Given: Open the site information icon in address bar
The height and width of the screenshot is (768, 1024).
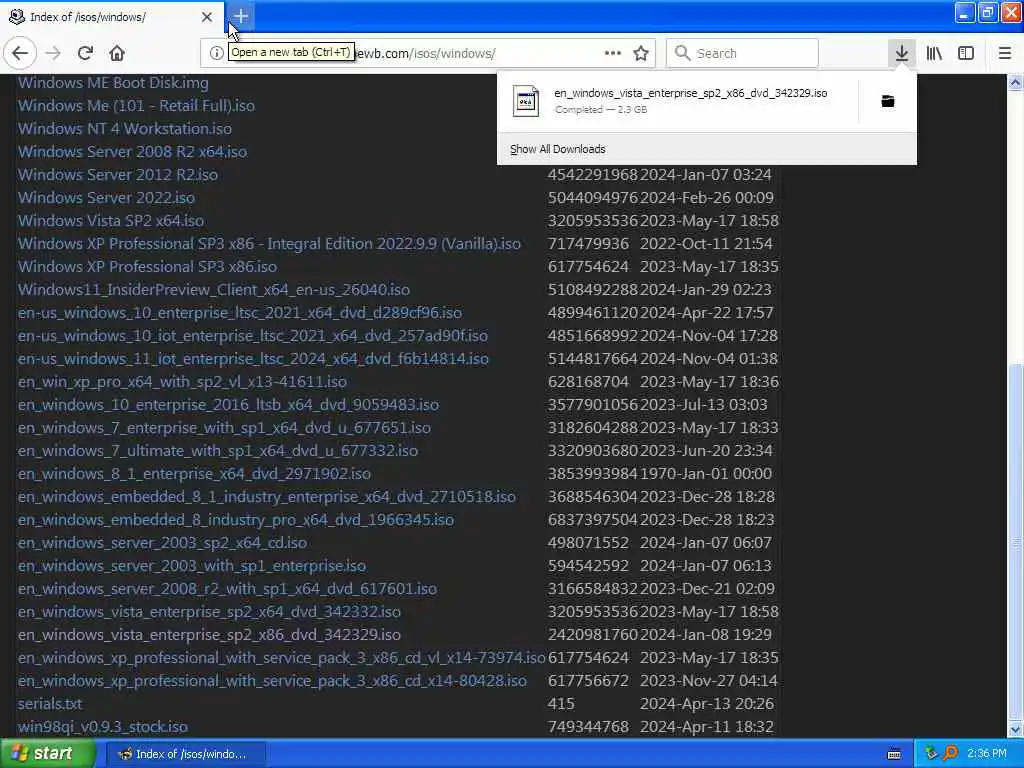Looking at the screenshot, I should 216,53.
